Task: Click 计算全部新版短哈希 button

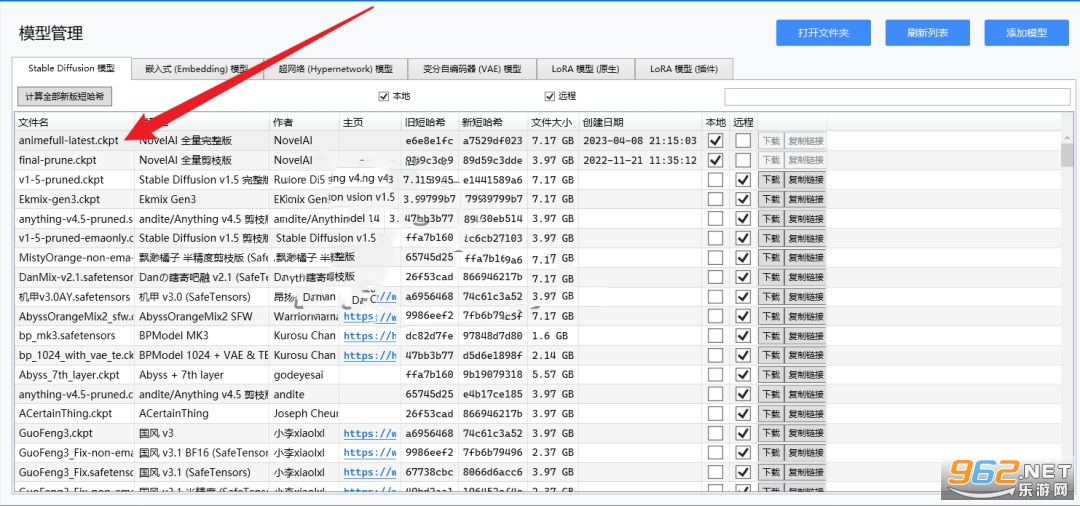Action: [x=64, y=96]
